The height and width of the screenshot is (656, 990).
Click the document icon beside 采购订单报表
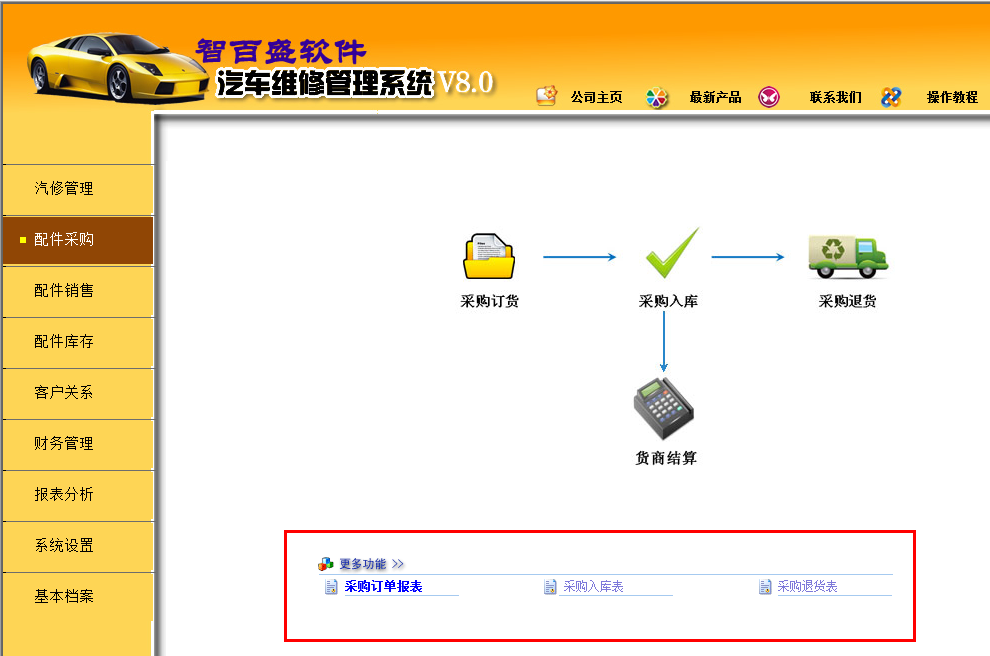pos(331,587)
